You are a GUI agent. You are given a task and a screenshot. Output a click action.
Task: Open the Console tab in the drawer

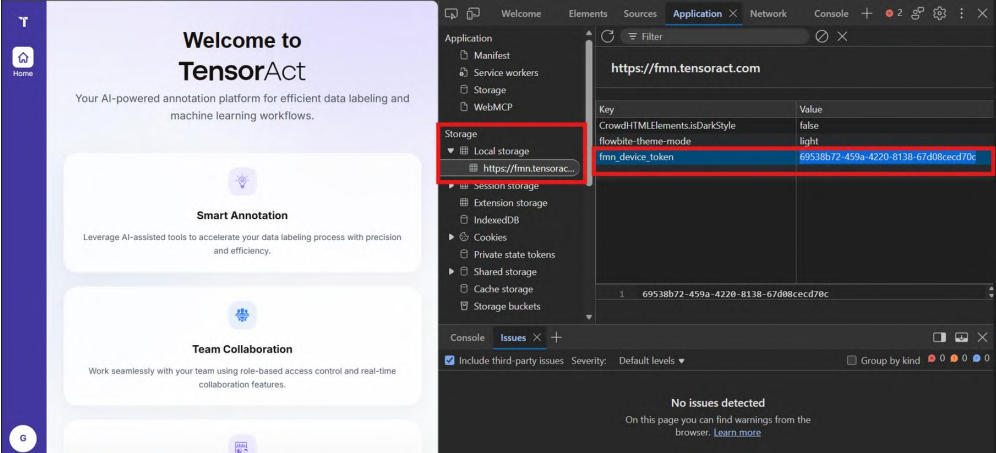pos(467,337)
